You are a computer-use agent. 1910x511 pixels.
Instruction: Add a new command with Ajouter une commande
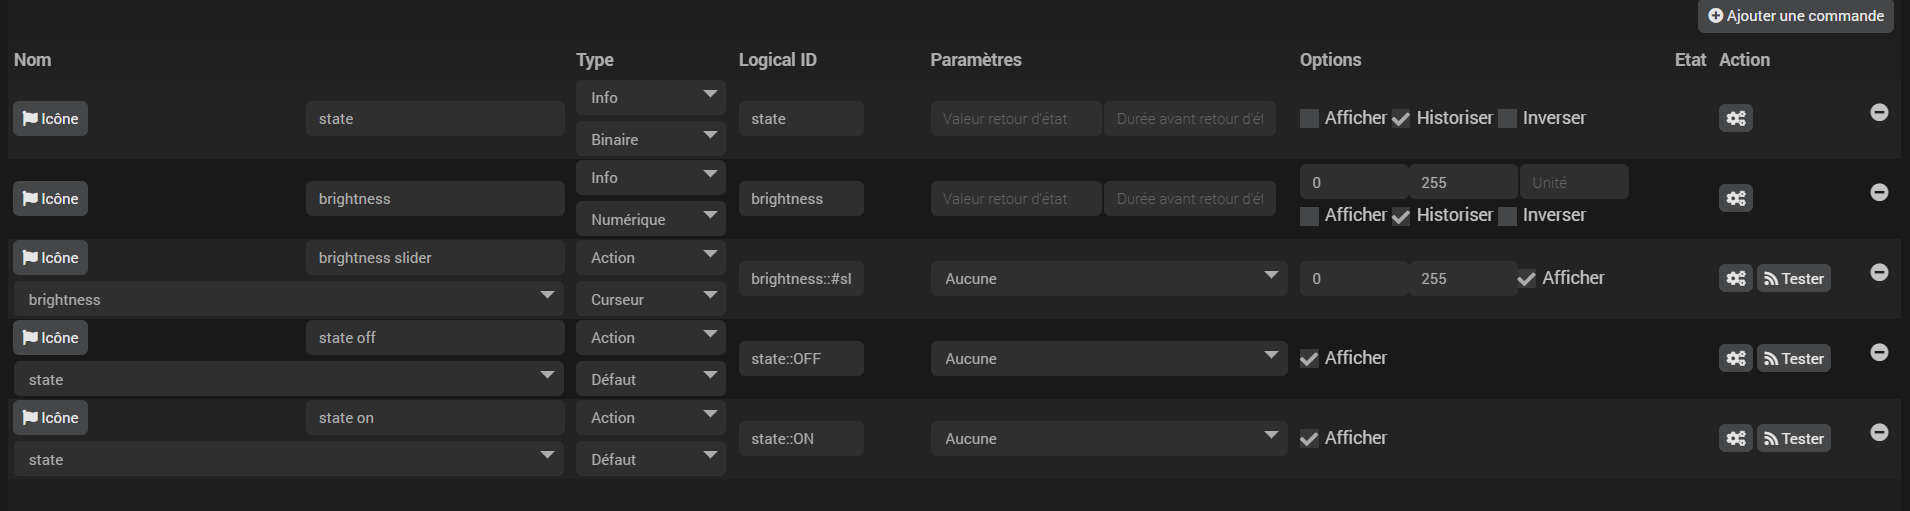tap(1795, 16)
